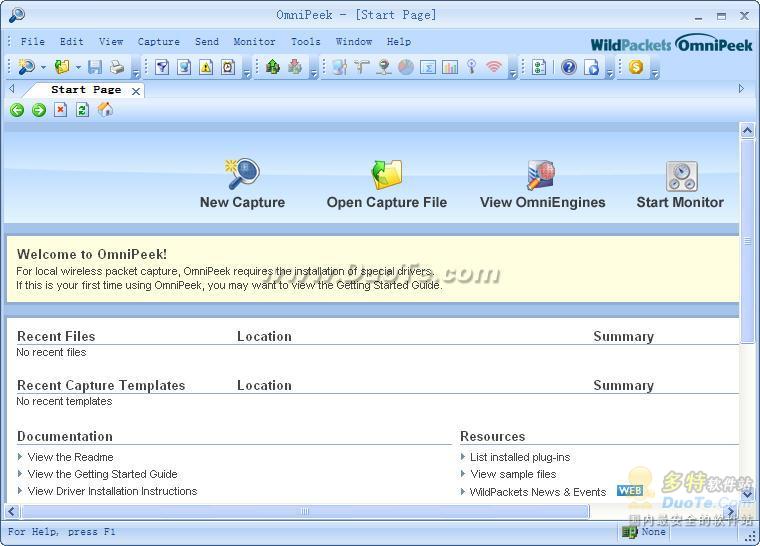The height and width of the screenshot is (546, 760).
Task: Go back with green left arrow
Action: tap(17, 110)
